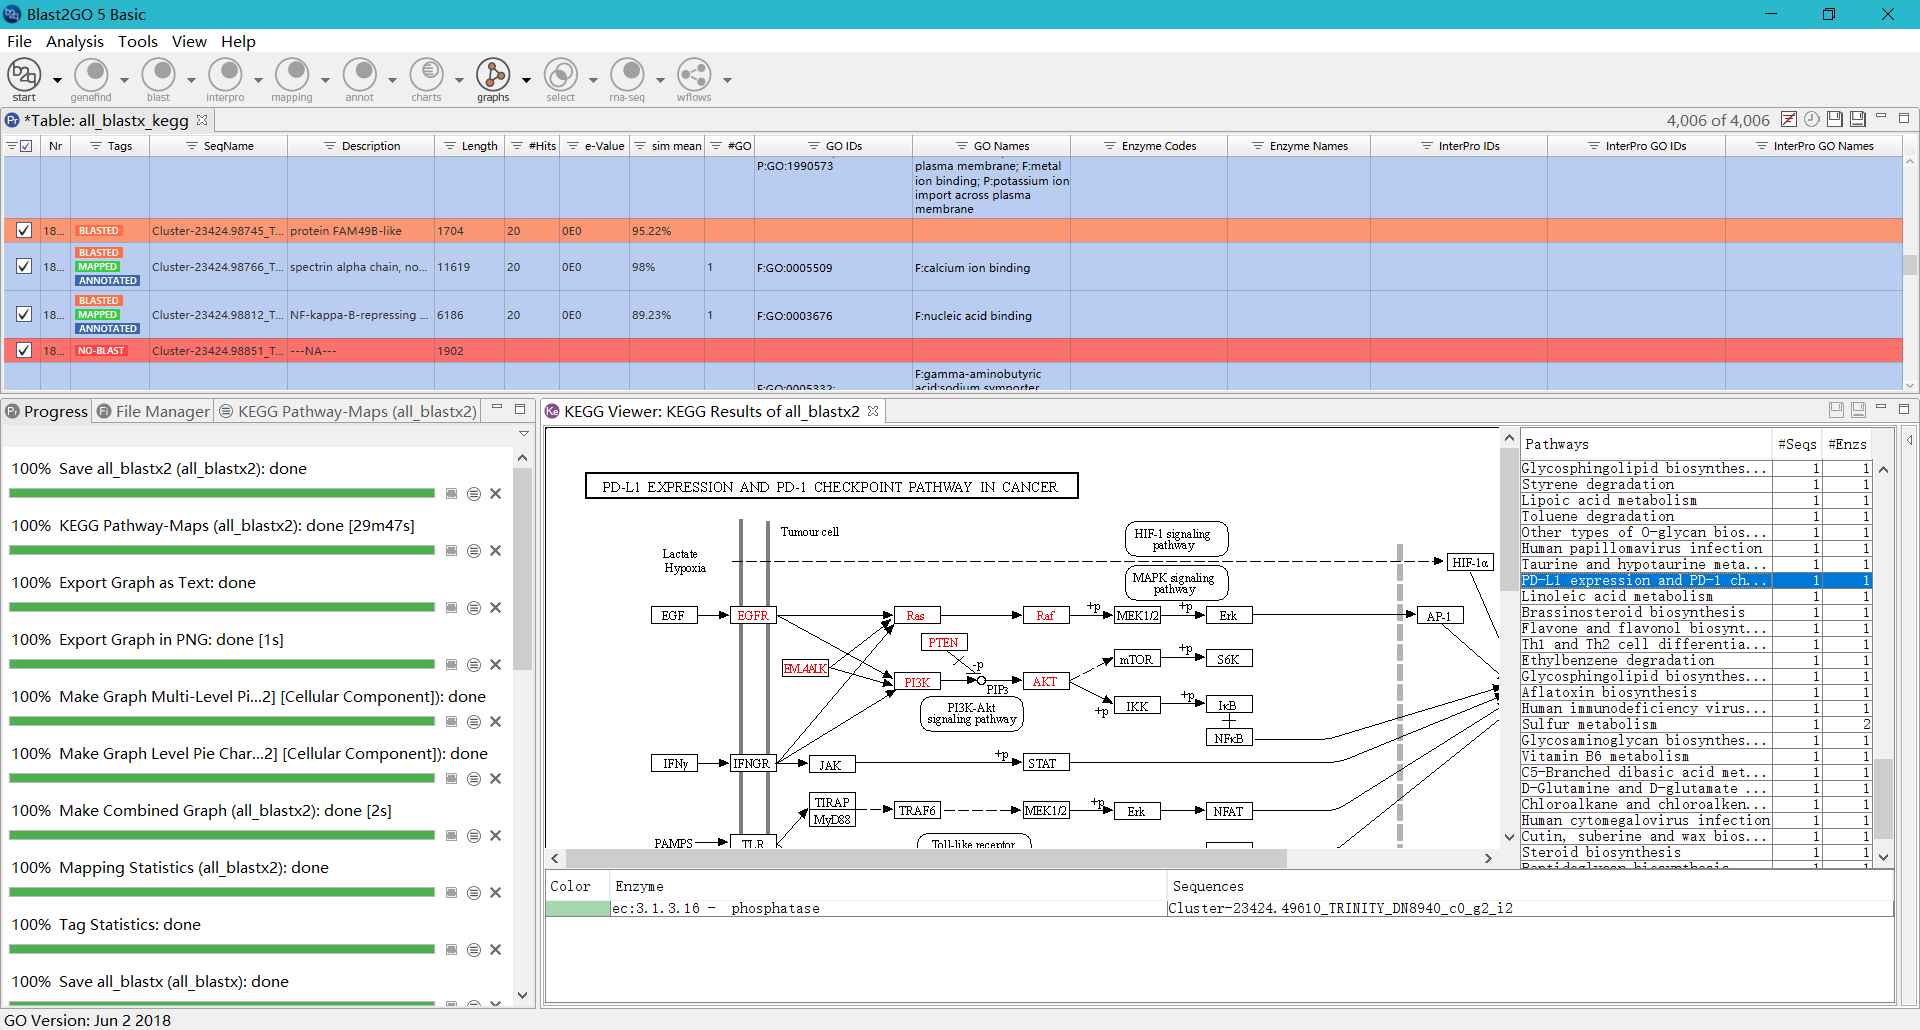Close the KEGG Viewer tab
The image size is (1920, 1030).
pos(873,411)
